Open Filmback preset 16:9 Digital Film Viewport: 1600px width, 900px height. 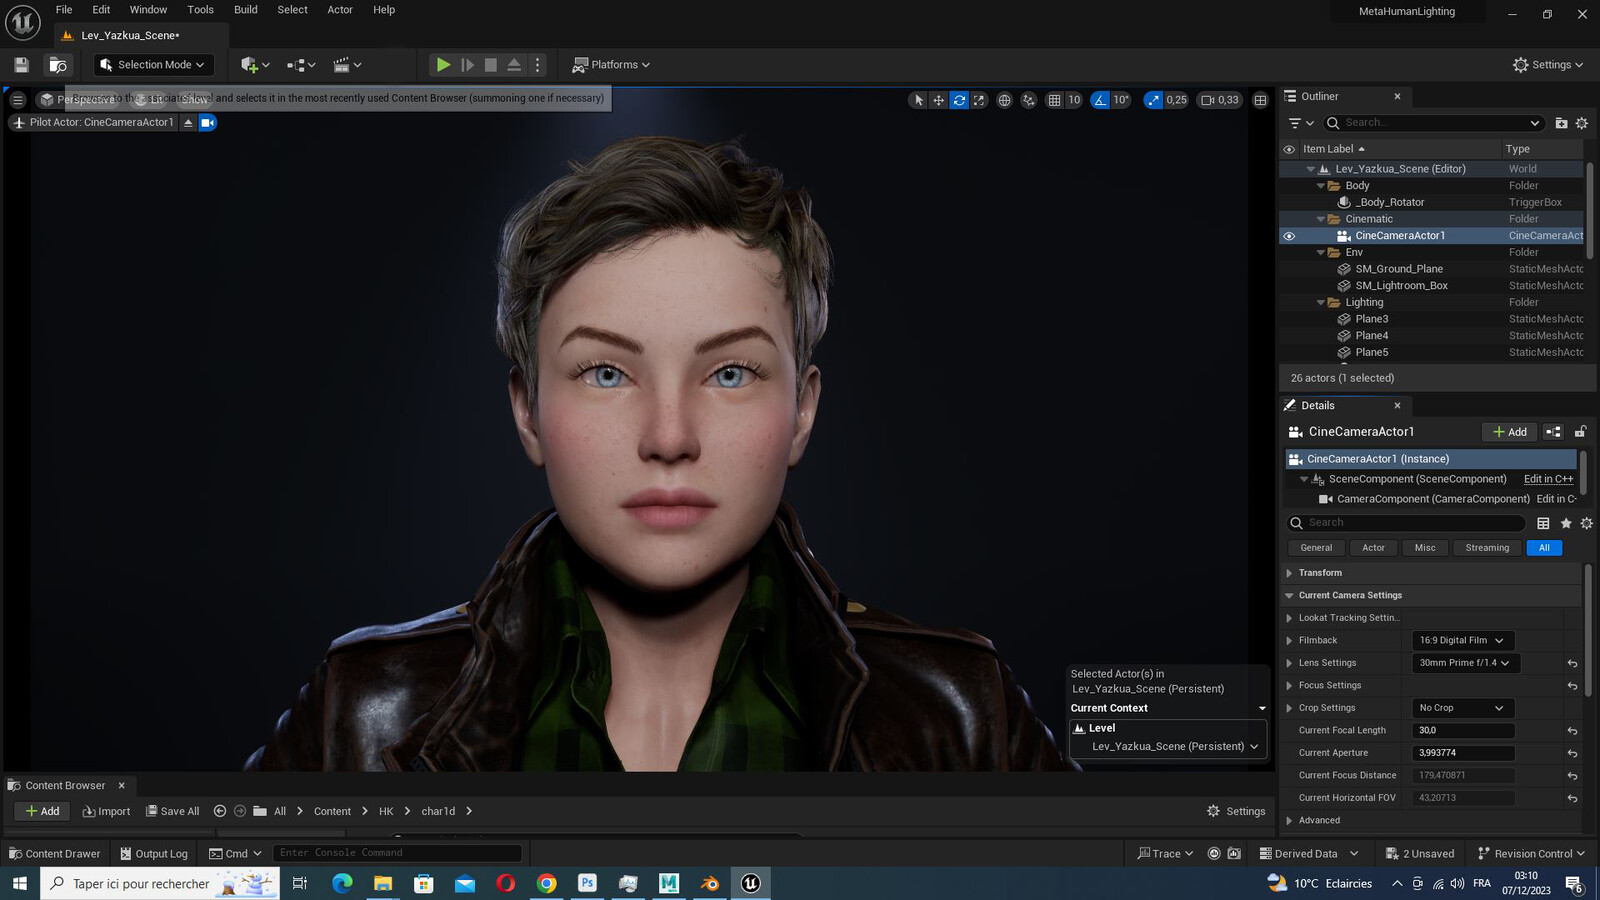click(x=1462, y=641)
